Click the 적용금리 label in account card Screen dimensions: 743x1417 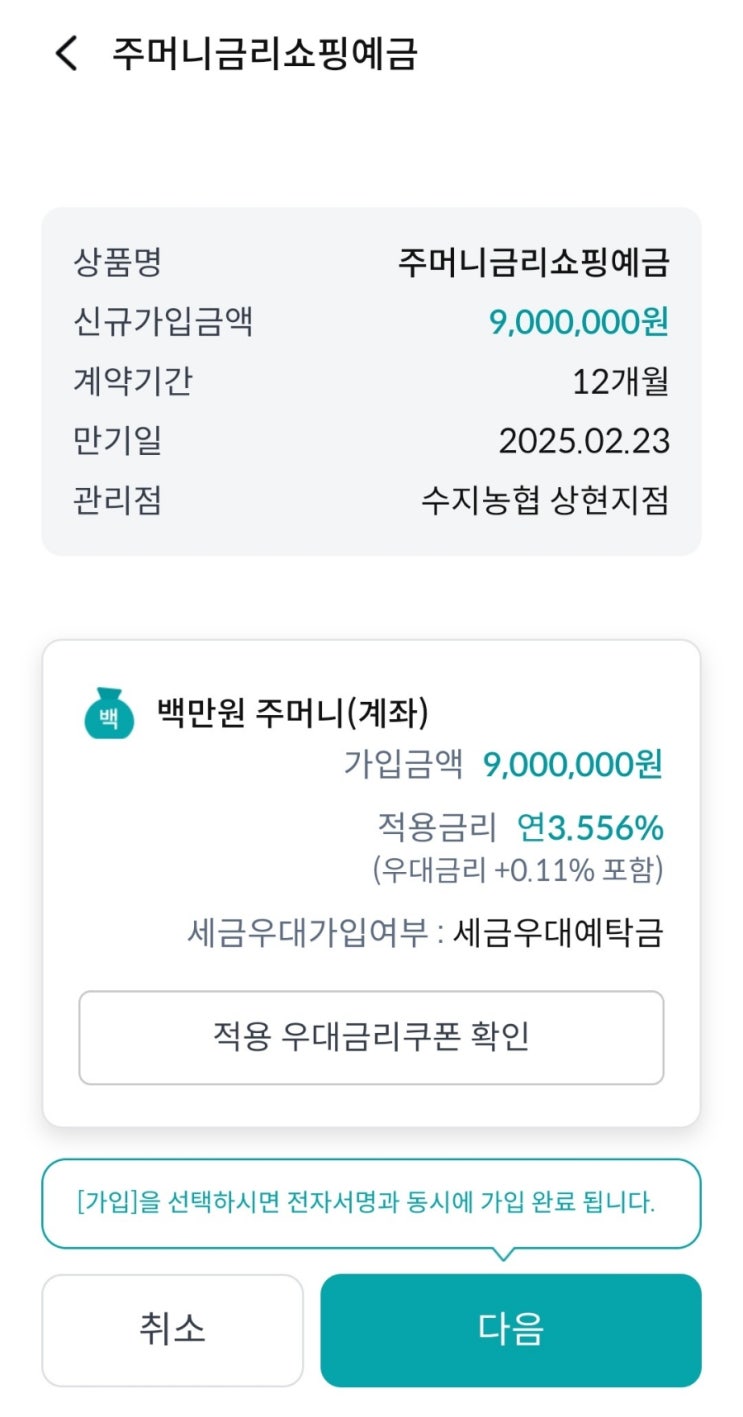[x=436, y=828]
